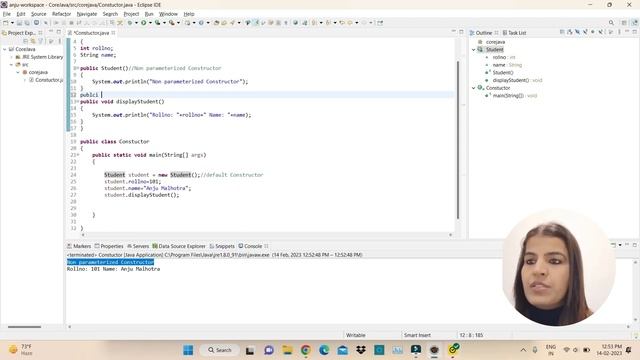Open the Refactor menu
This screenshot has width=640, height=360.
(61, 14)
